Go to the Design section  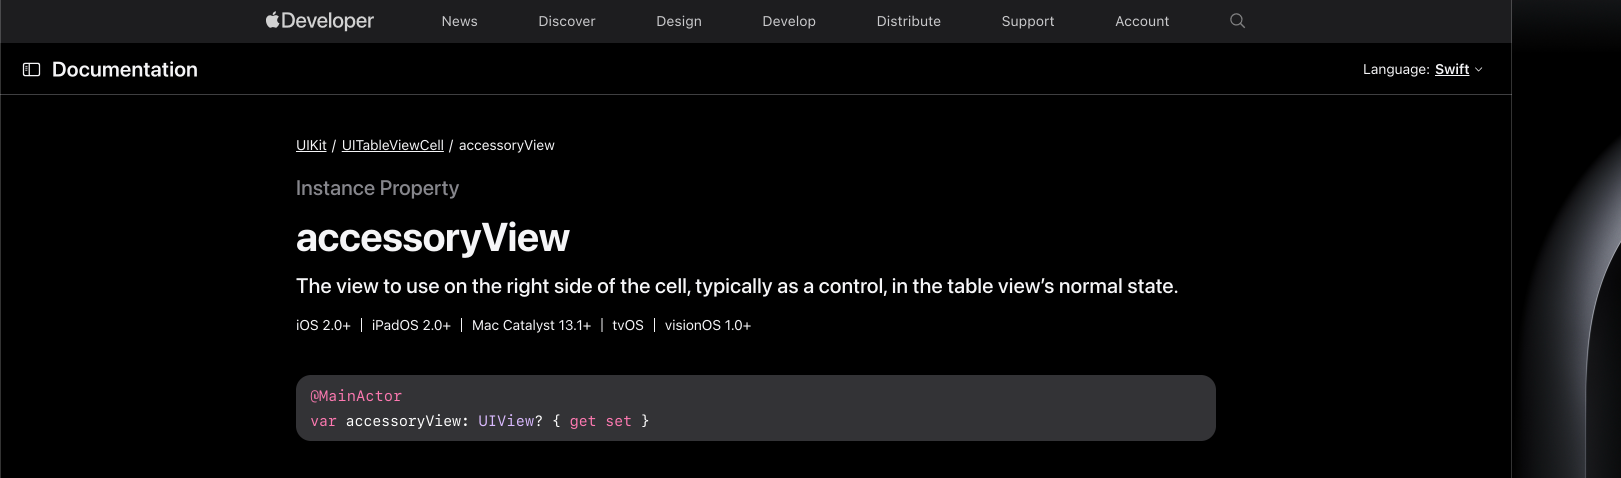click(678, 21)
